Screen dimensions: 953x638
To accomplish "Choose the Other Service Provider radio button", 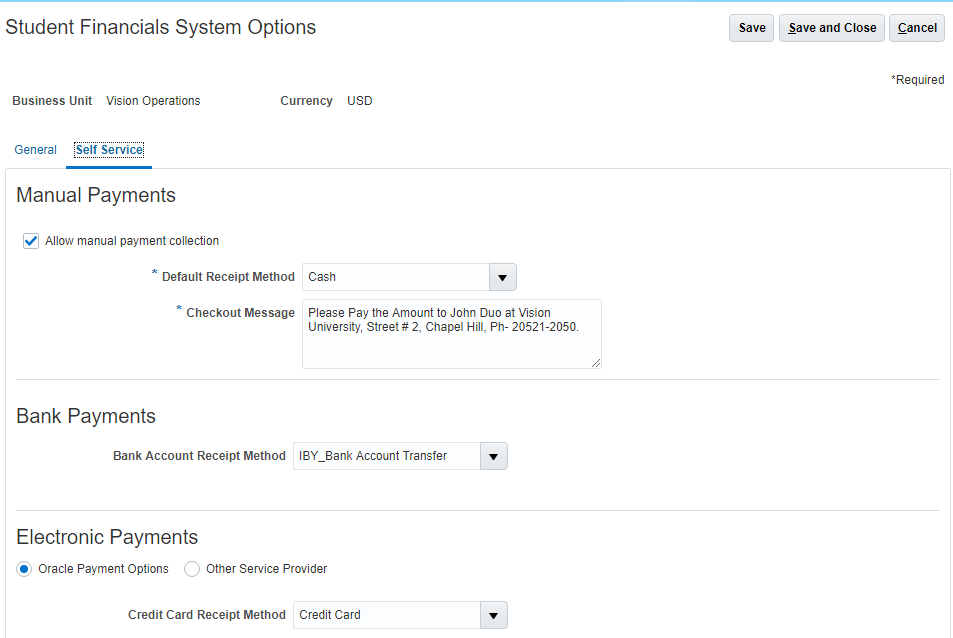I will coord(192,569).
